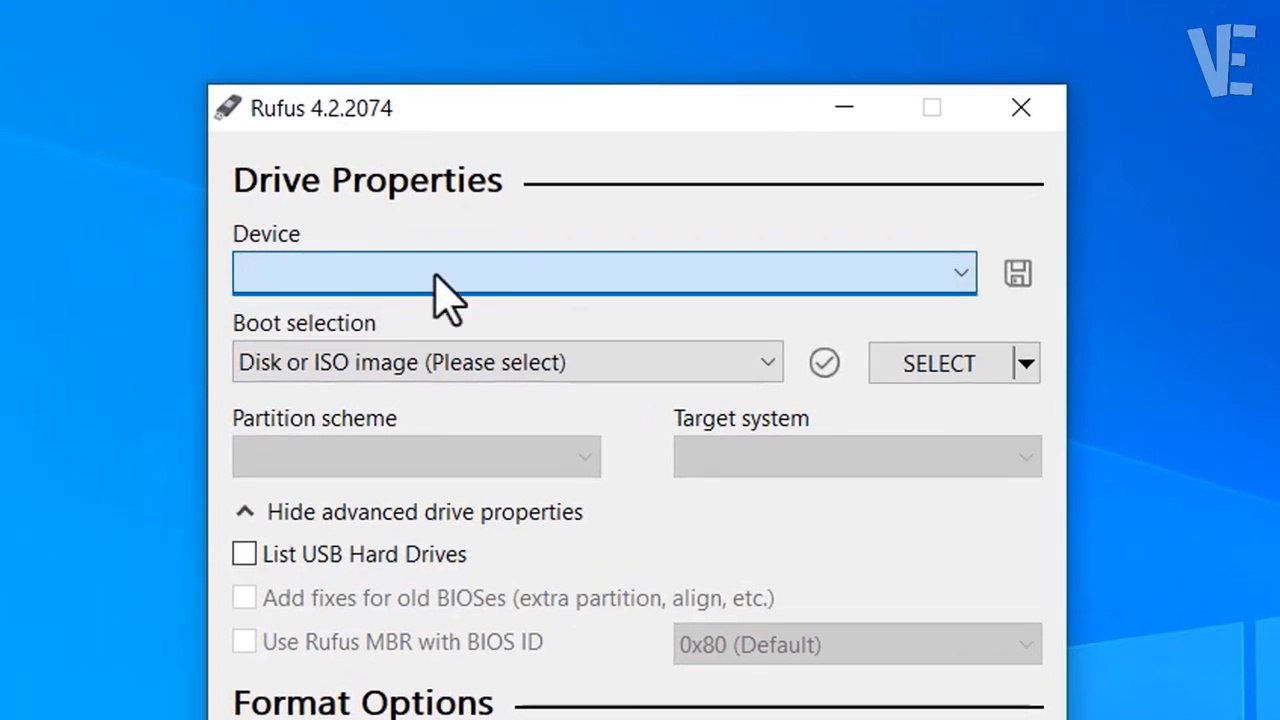Minimize the Rufus window
Screen dimensions: 1280x720
(x=844, y=107)
